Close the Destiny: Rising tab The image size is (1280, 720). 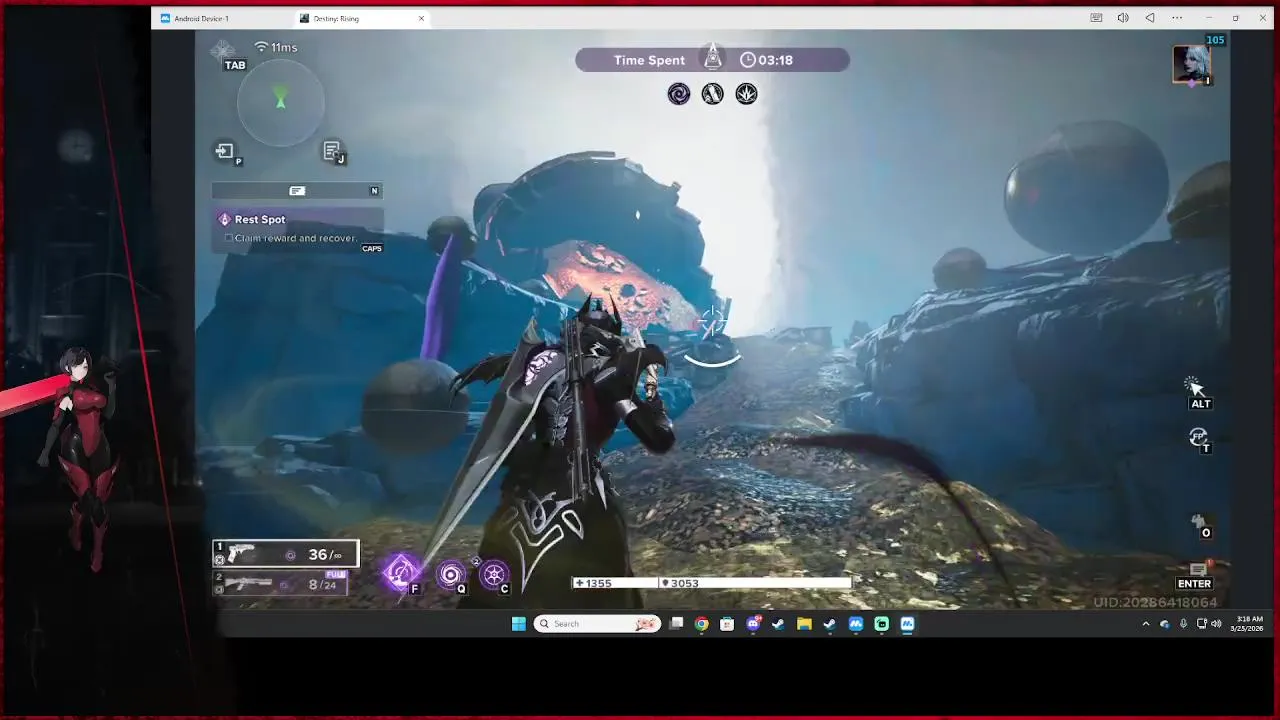coord(421,18)
